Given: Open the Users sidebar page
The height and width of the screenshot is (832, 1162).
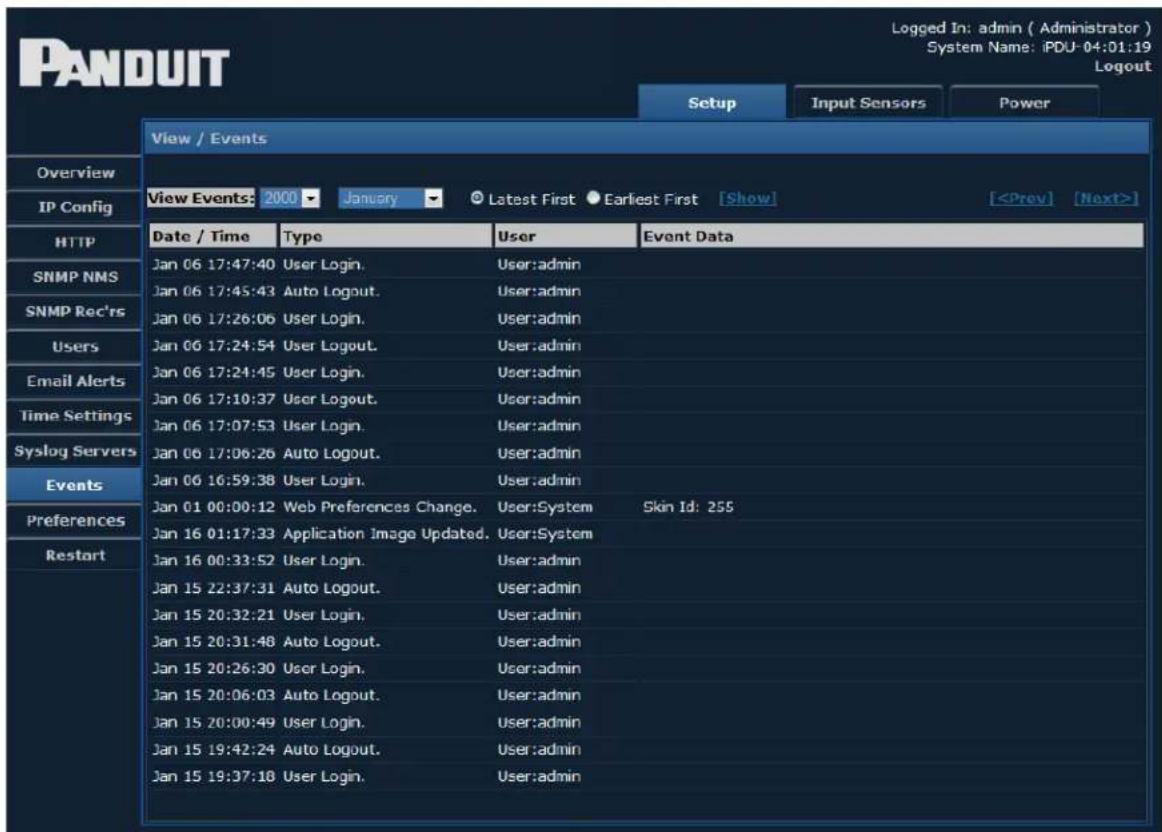Looking at the screenshot, I should click(75, 347).
